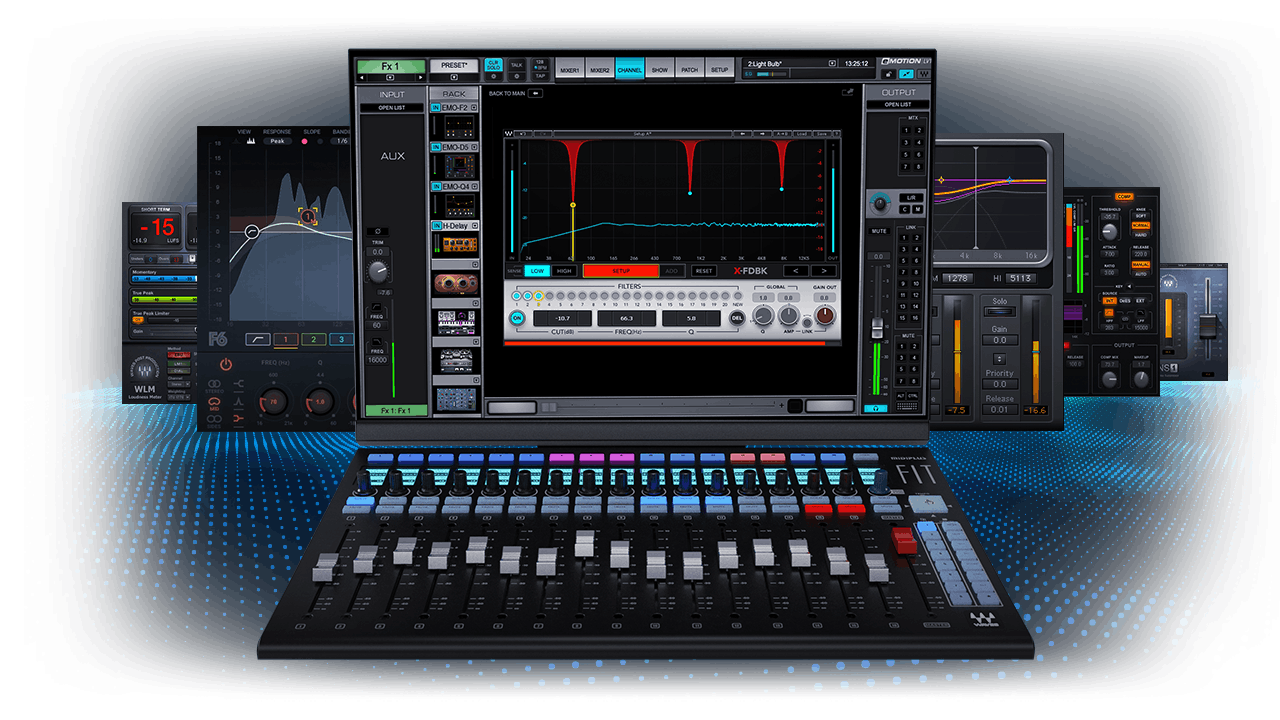
Task: Click the global LINK button
Action: (807, 322)
